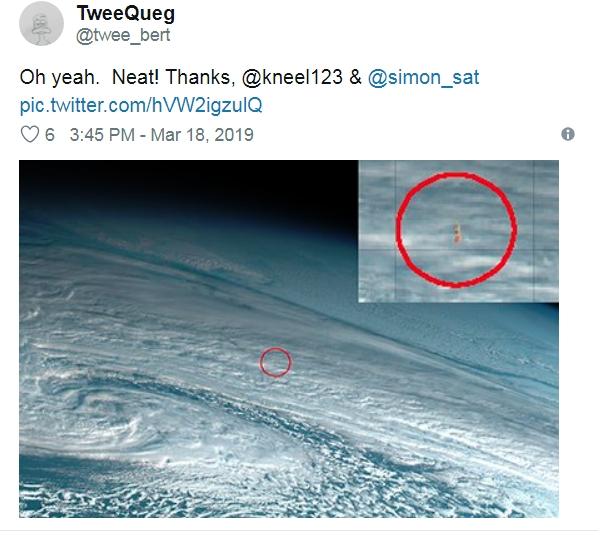Click the small red circle on clouds
The height and width of the screenshot is (537, 598).
click(276, 362)
